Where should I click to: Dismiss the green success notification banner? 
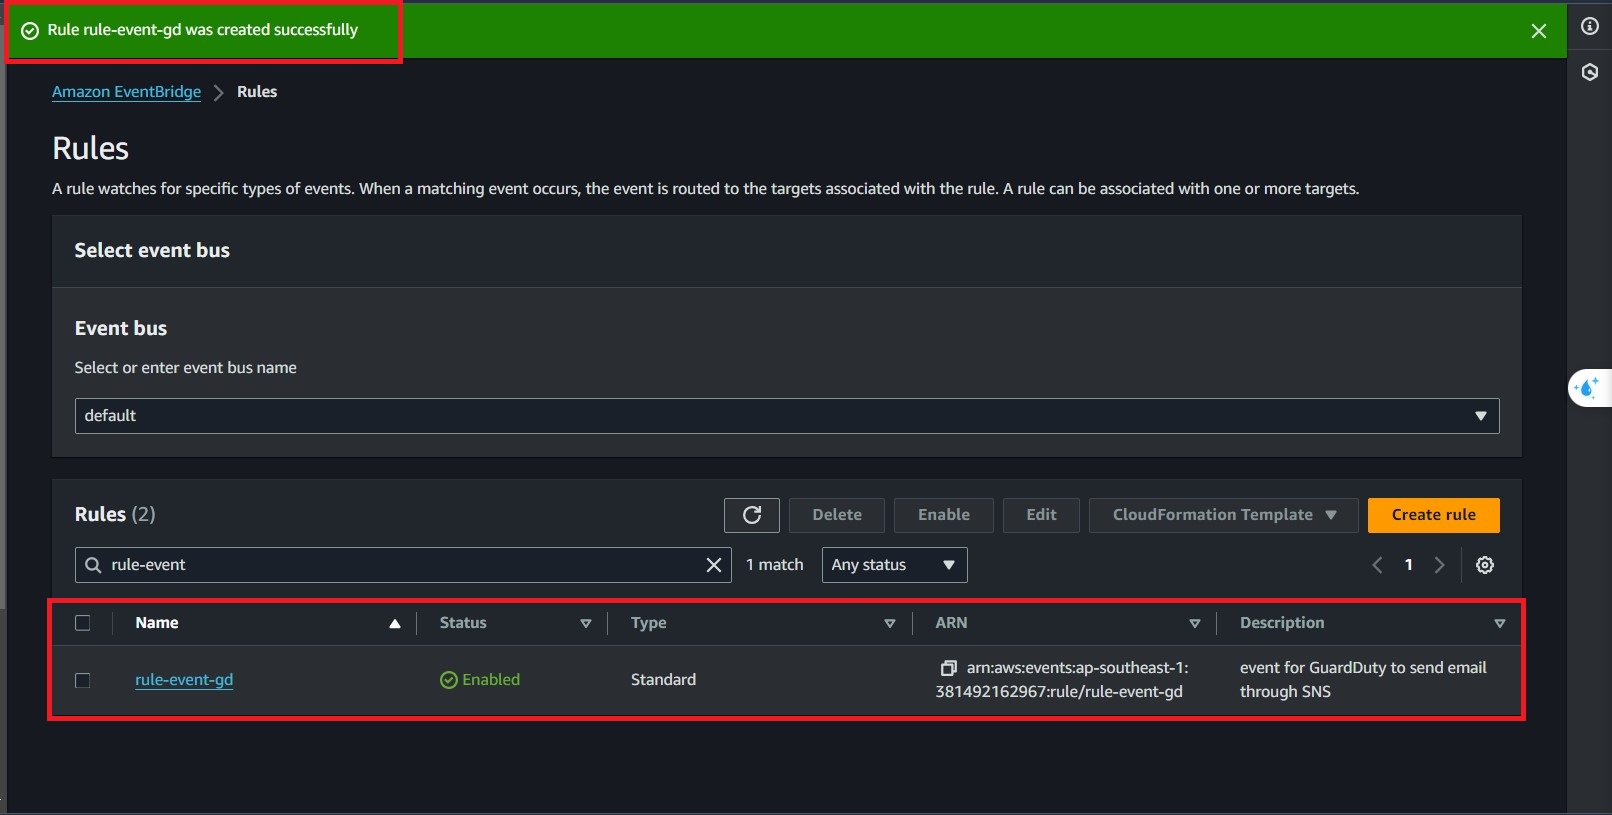pyautogui.click(x=1538, y=31)
